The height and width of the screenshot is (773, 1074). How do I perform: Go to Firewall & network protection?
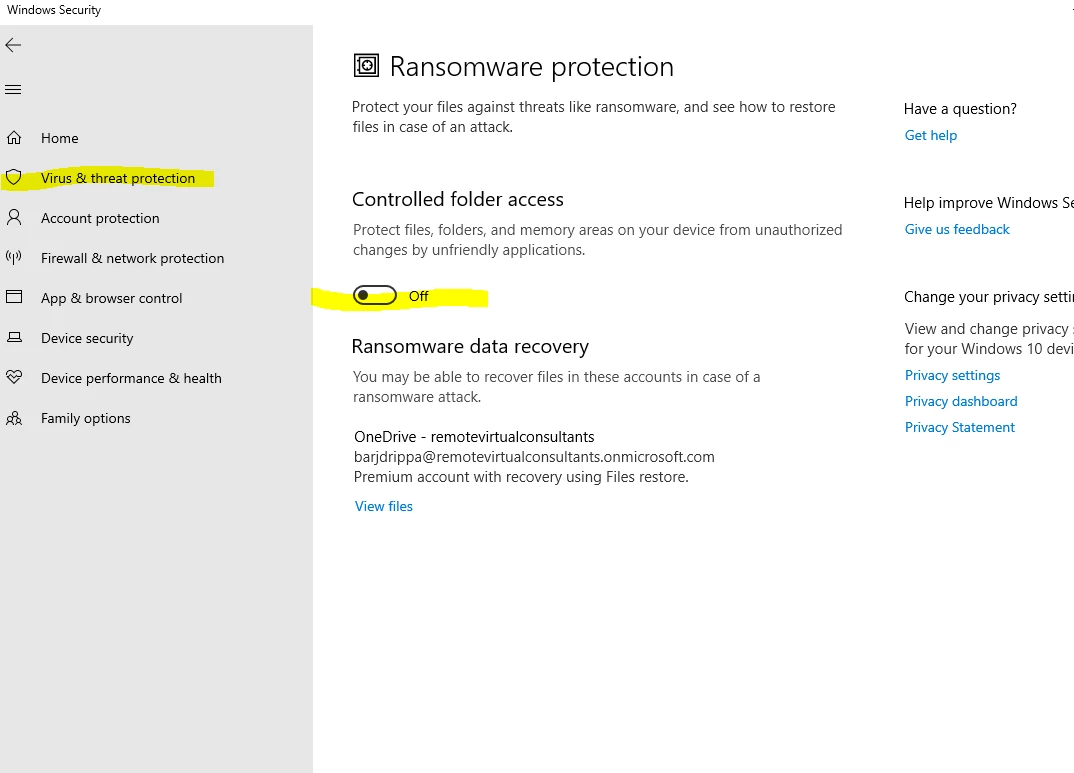point(132,258)
